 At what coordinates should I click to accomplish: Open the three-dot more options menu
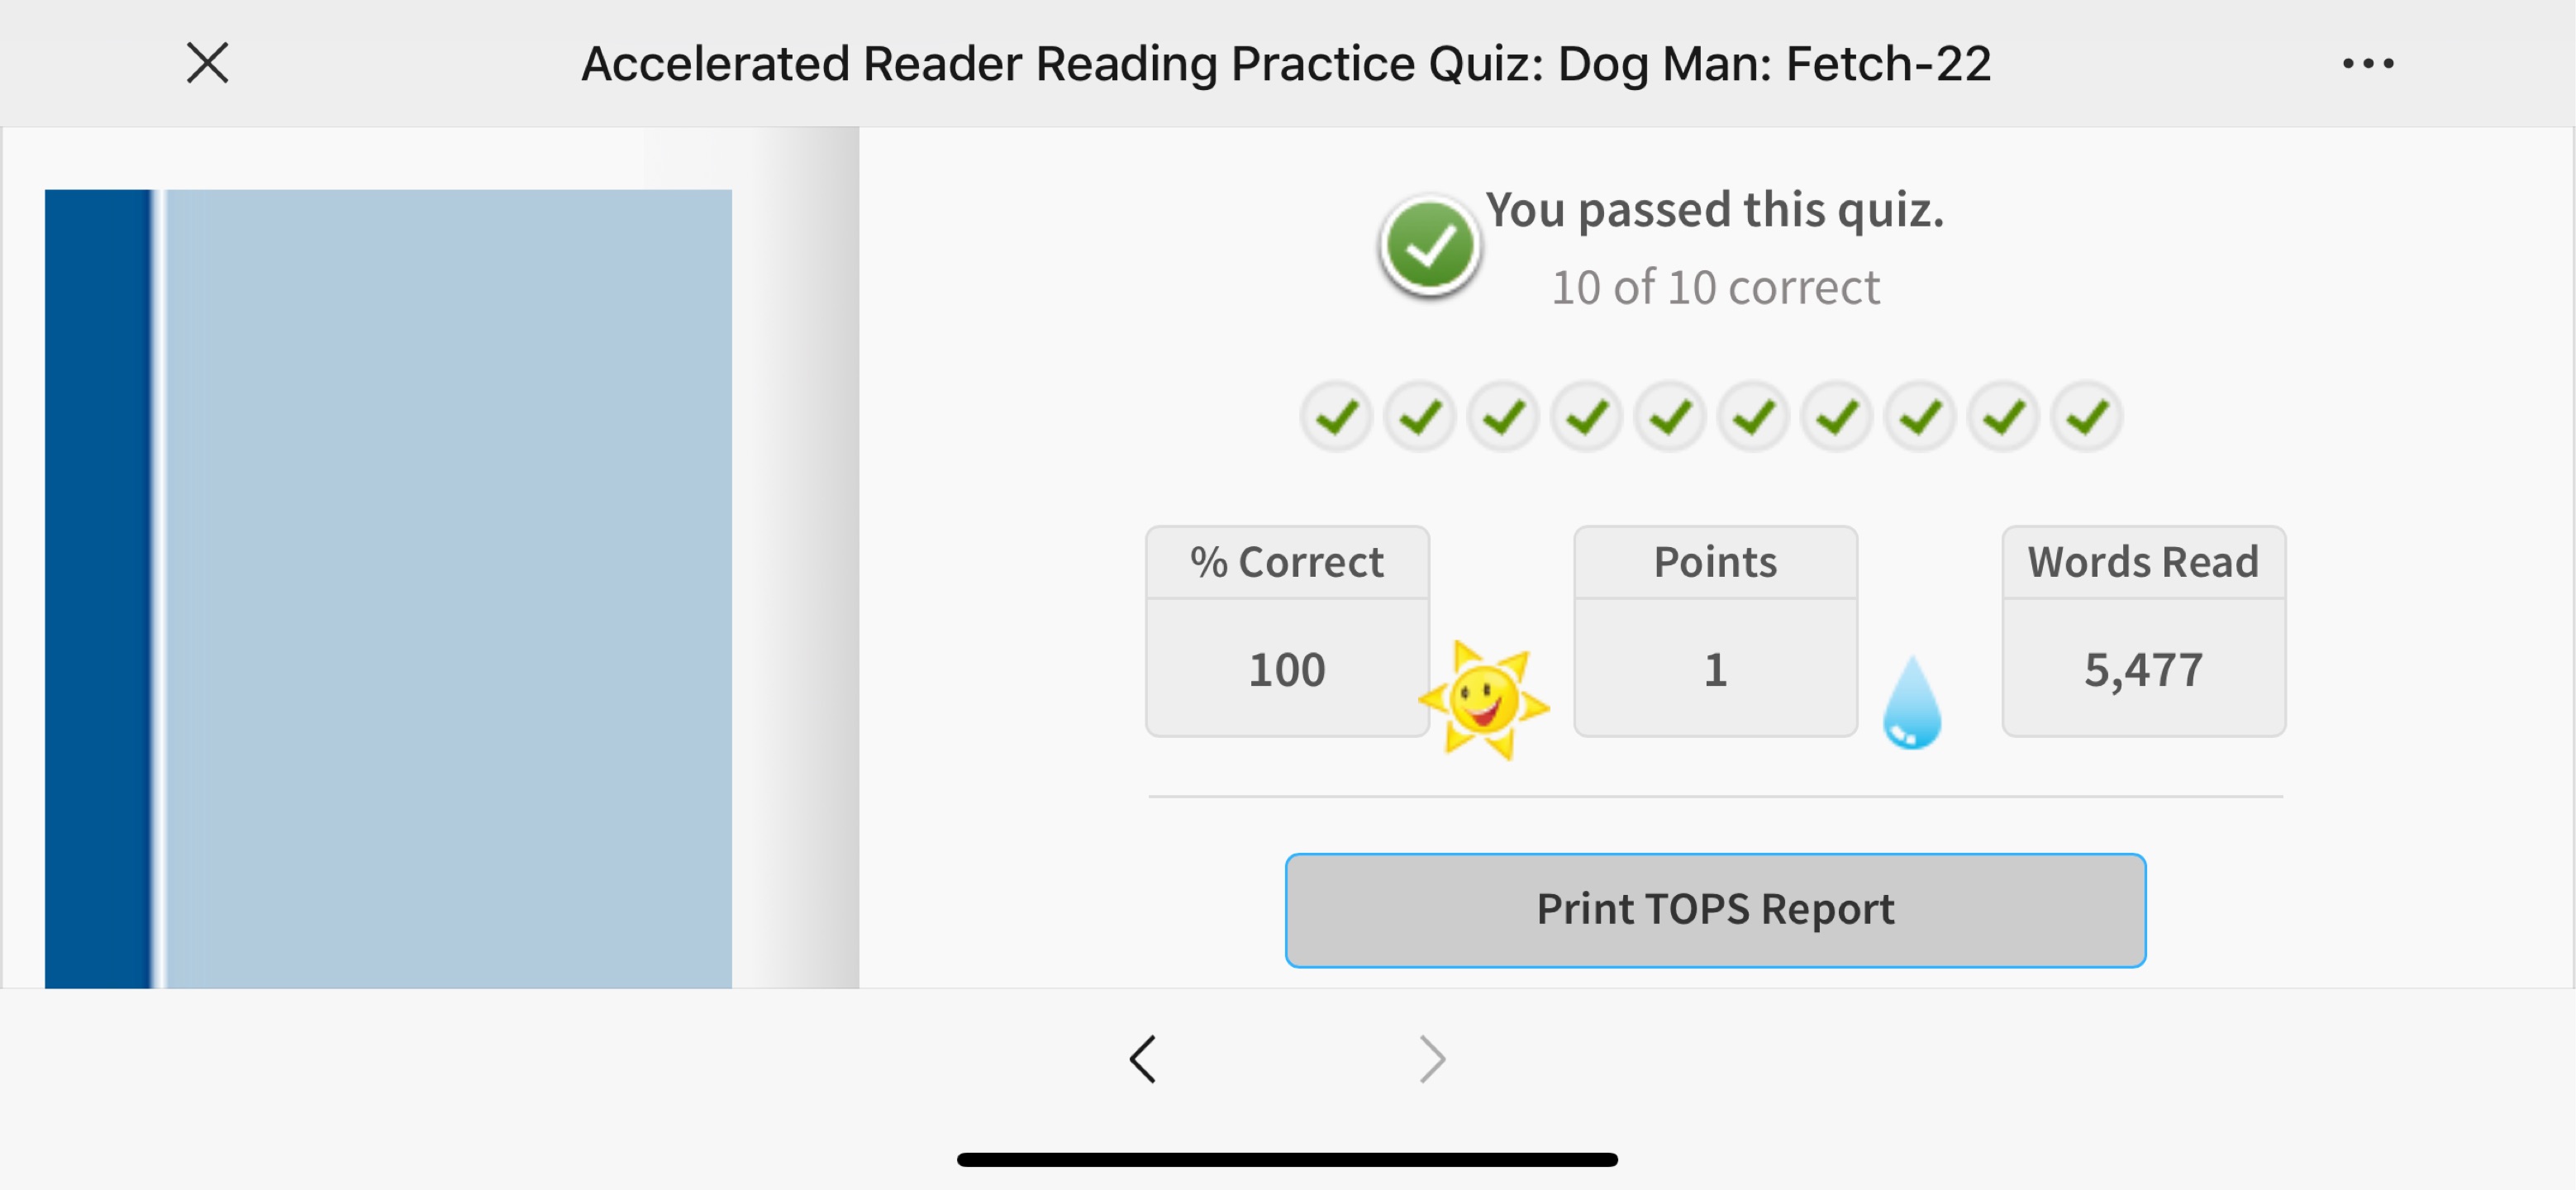tap(2368, 63)
